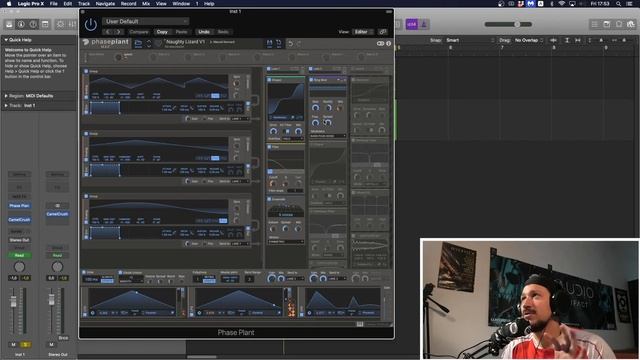Open the View Editor dropdown
Screen dimensions: 640x360
tap(363, 32)
